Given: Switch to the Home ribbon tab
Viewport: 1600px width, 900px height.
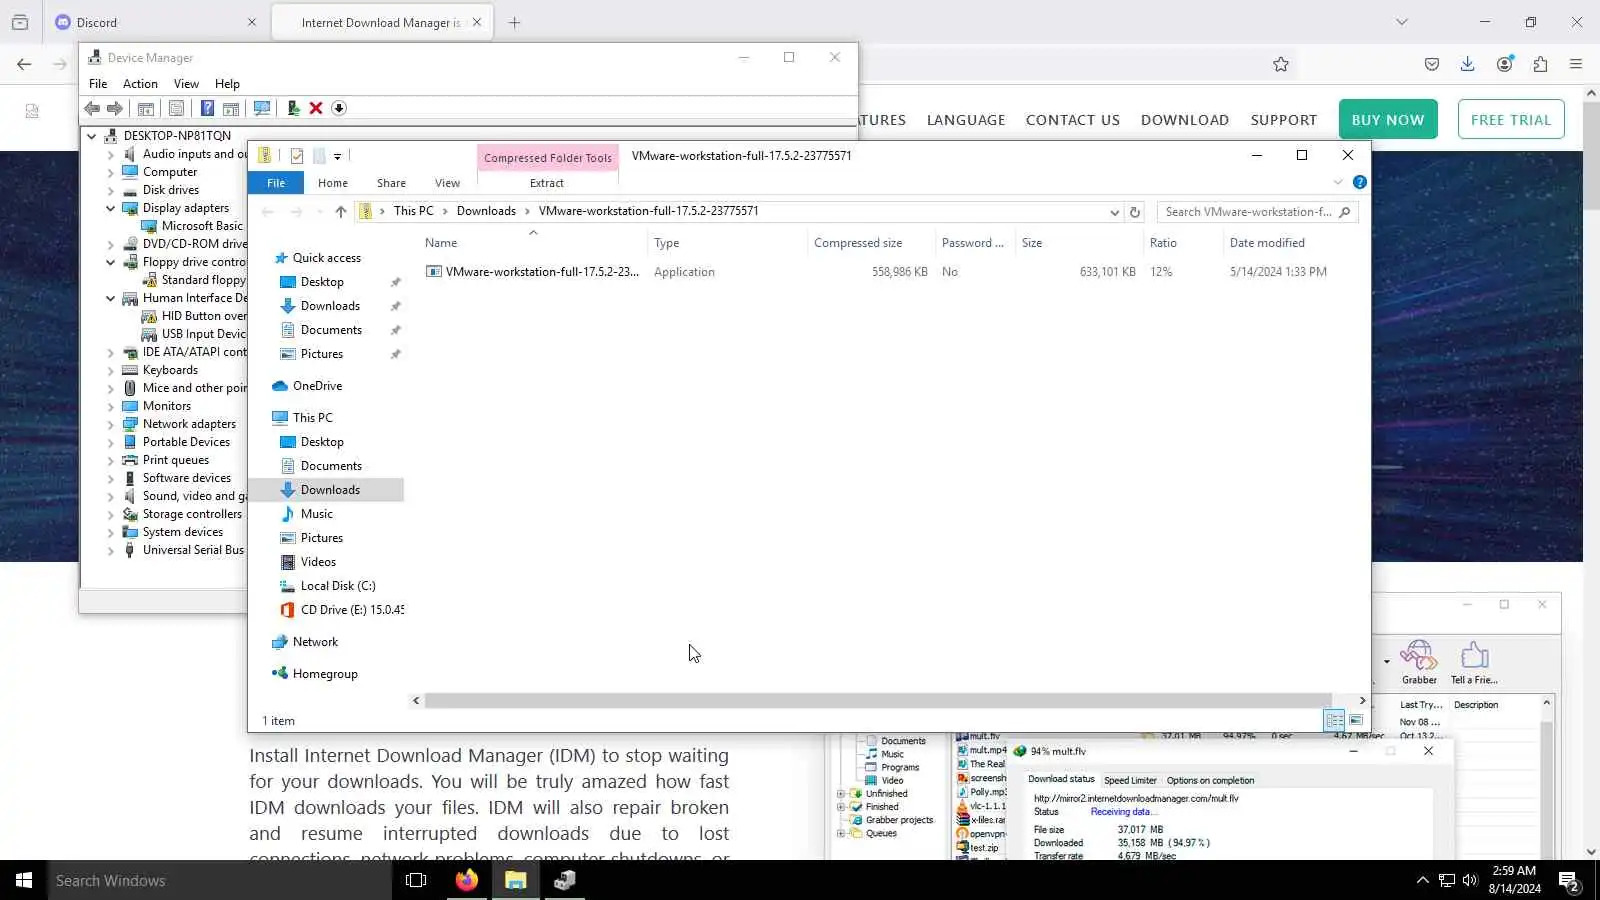Looking at the screenshot, I should pyautogui.click(x=333, y=183).
